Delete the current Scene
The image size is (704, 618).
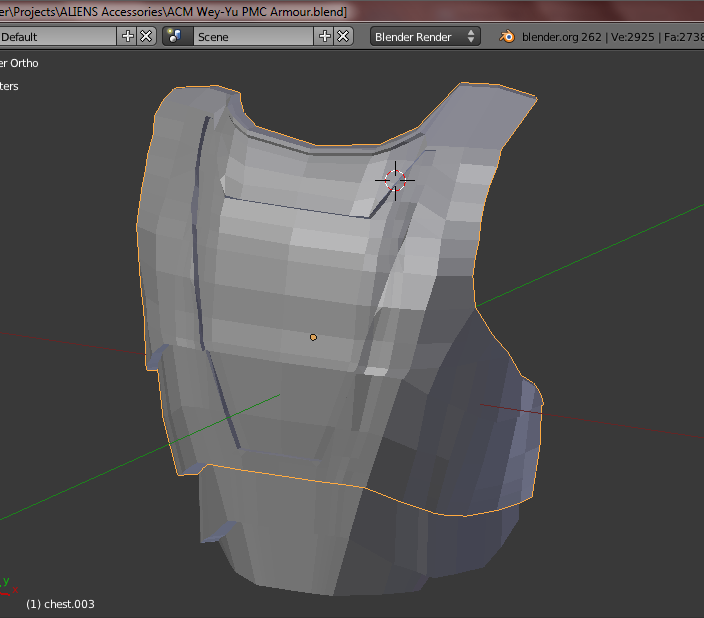point(343,36)
